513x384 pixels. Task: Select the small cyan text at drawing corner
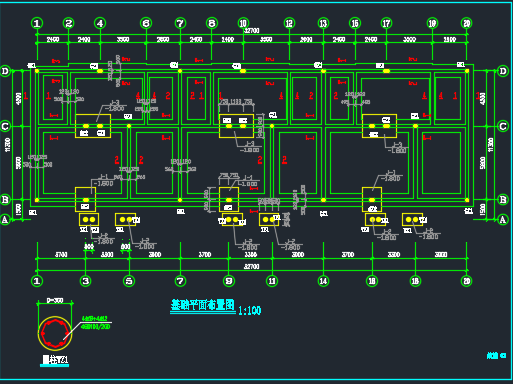[496, 356]
